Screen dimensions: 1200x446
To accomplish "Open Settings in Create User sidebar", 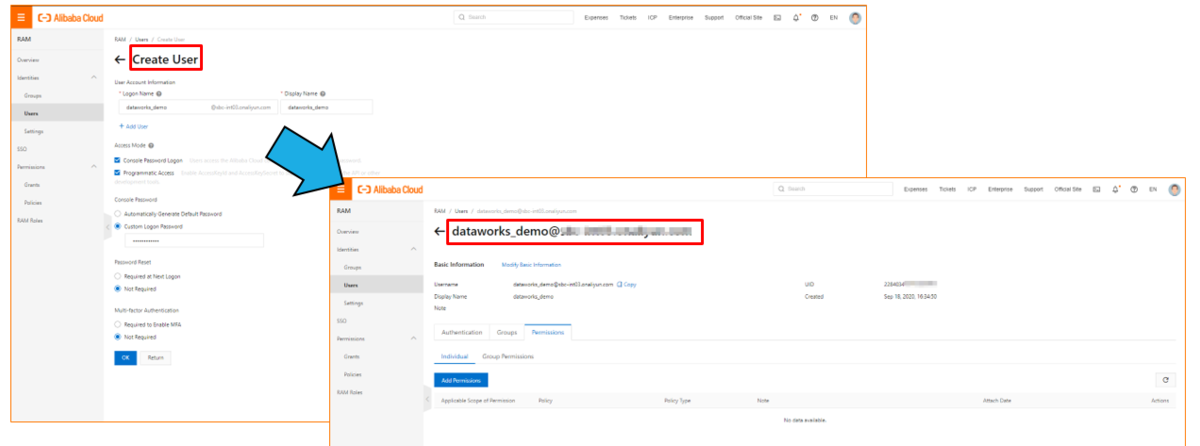I will click(x=34, y=131).
